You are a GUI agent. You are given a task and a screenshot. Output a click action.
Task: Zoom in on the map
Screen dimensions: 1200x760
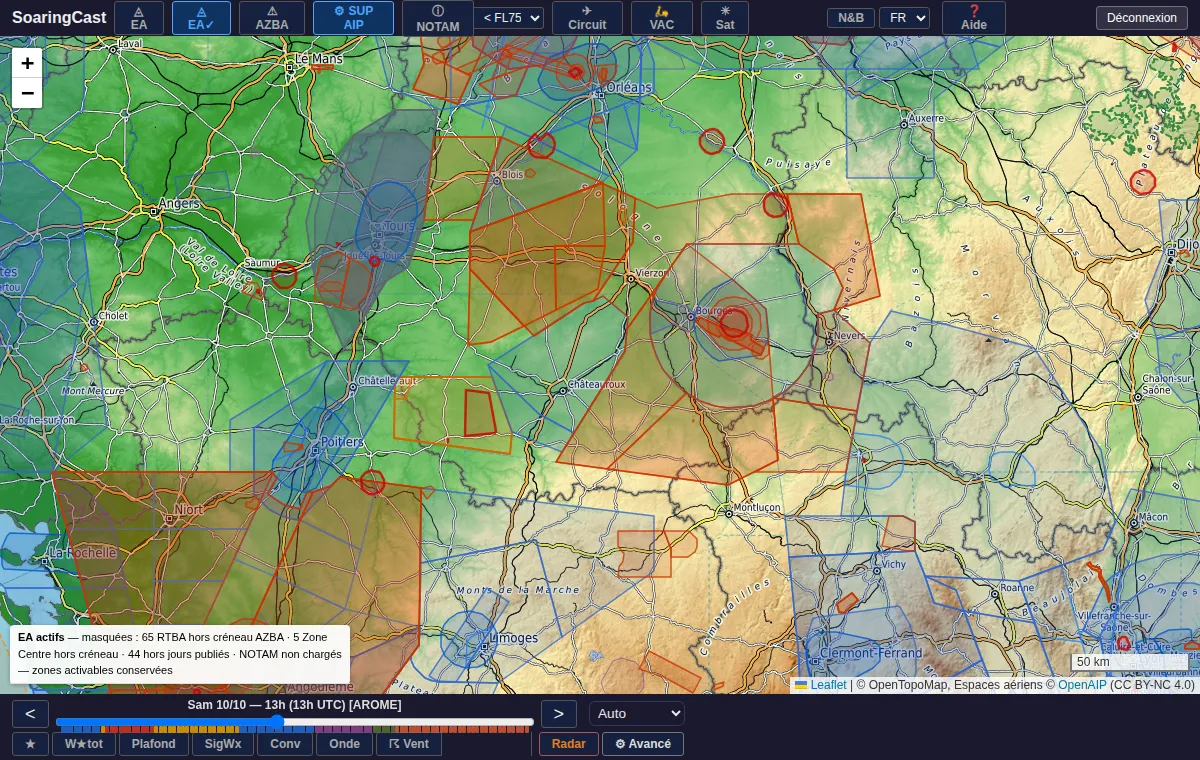pos(27,63)
